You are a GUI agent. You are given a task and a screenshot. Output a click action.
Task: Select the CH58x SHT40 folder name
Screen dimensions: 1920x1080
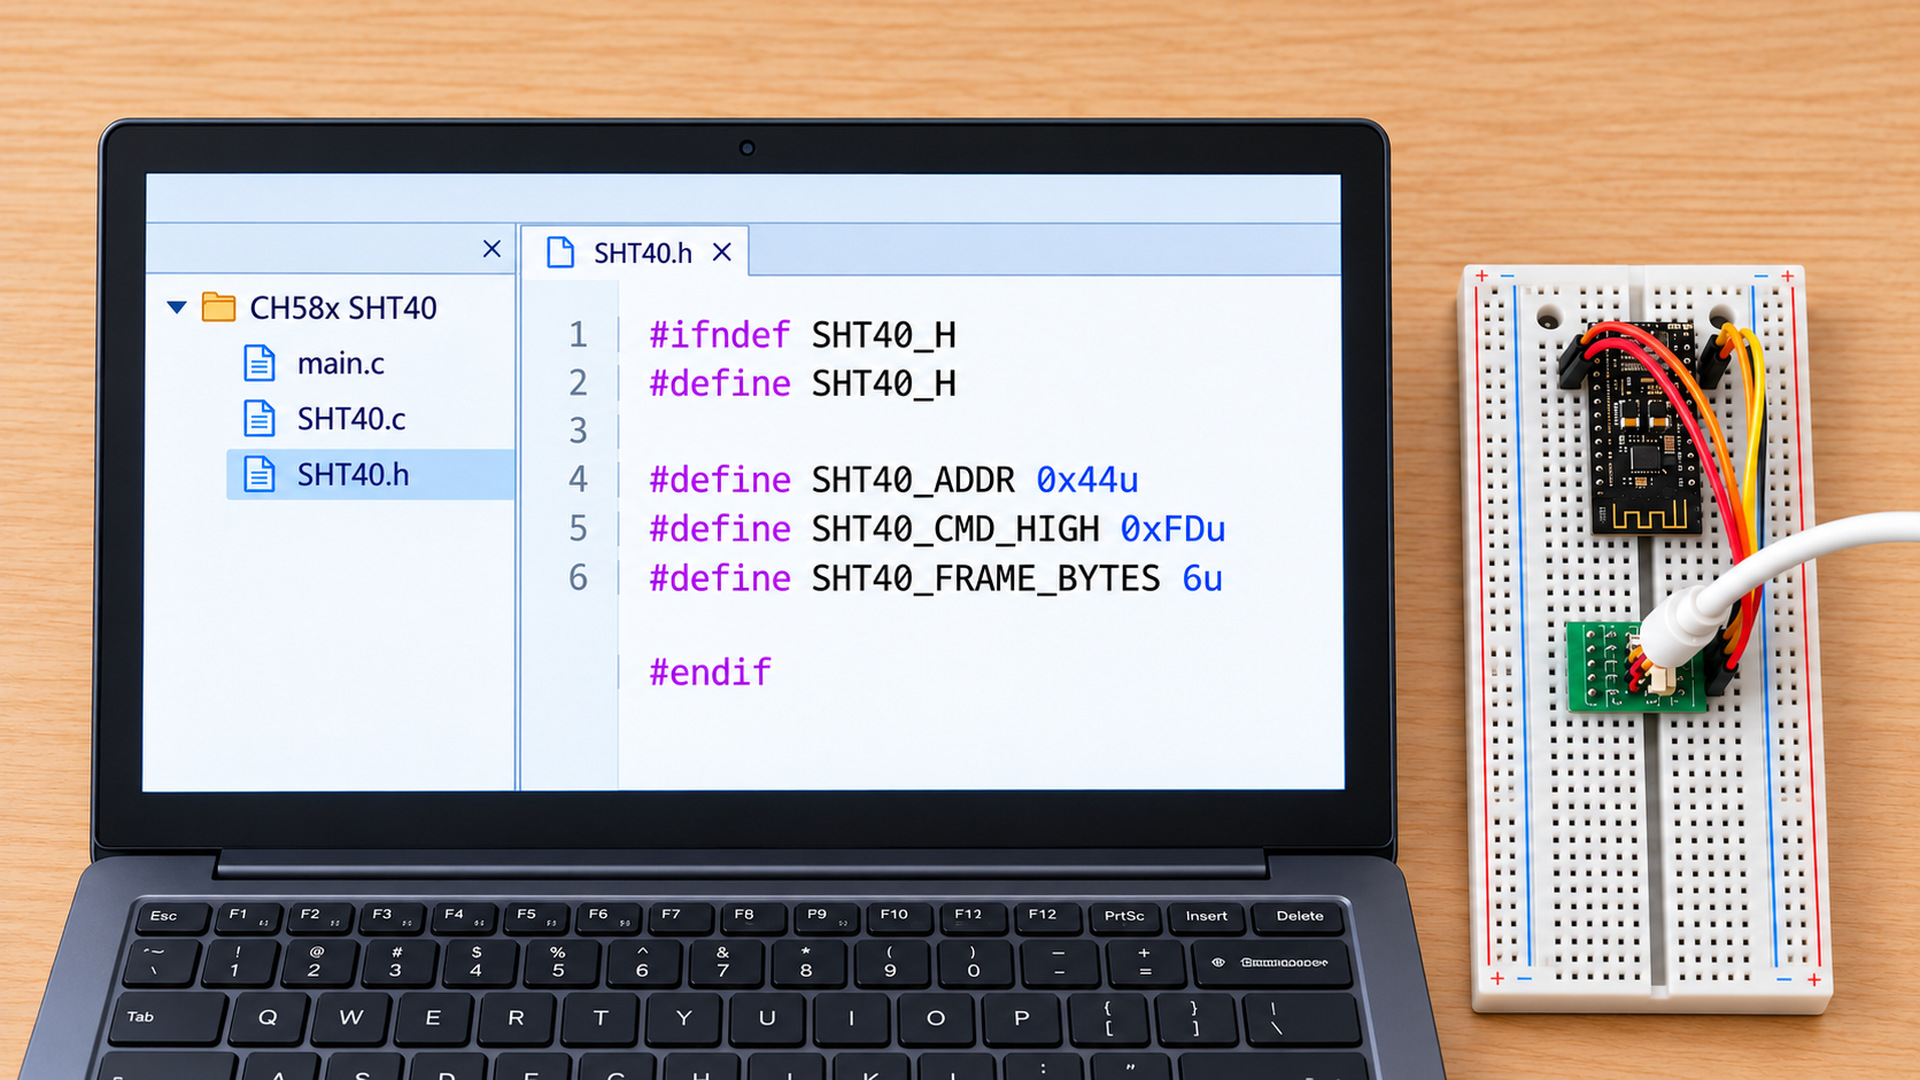click(343, 308)
